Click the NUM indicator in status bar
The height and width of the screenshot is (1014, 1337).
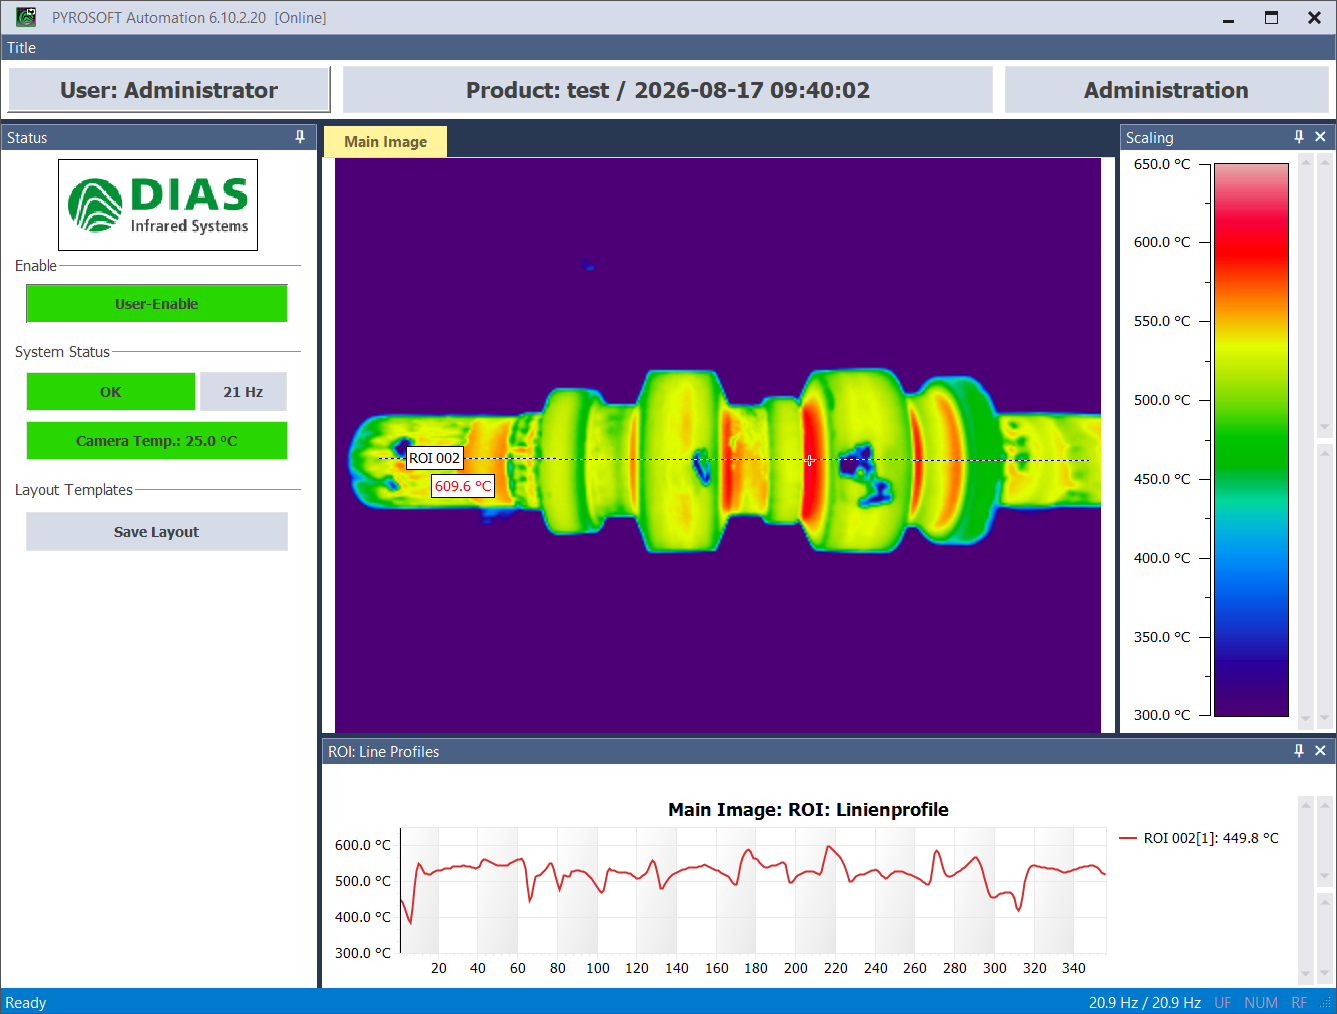coord(1261,1003)
